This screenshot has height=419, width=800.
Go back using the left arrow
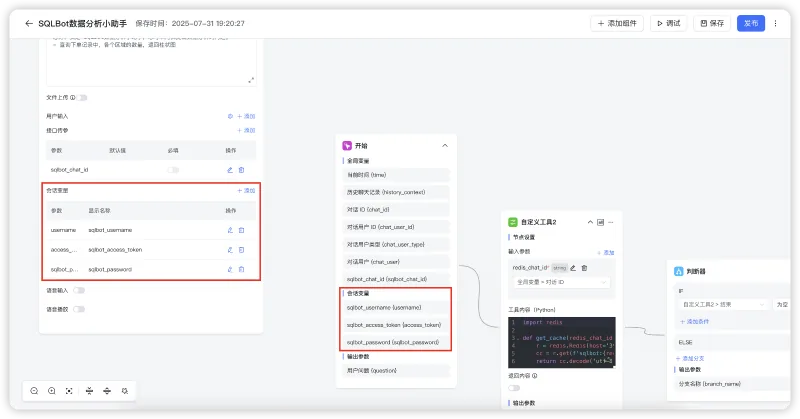(29, 23)
